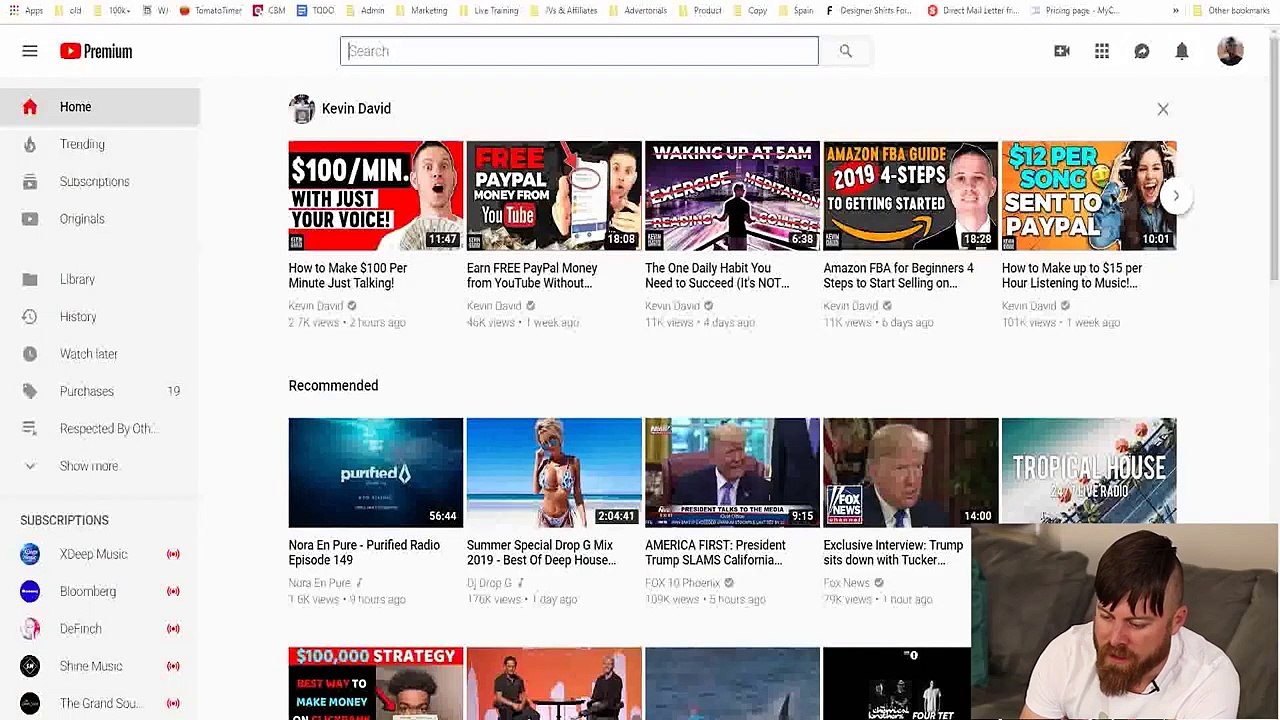Open the XDeep Music subscription

[x=100, y=554]
